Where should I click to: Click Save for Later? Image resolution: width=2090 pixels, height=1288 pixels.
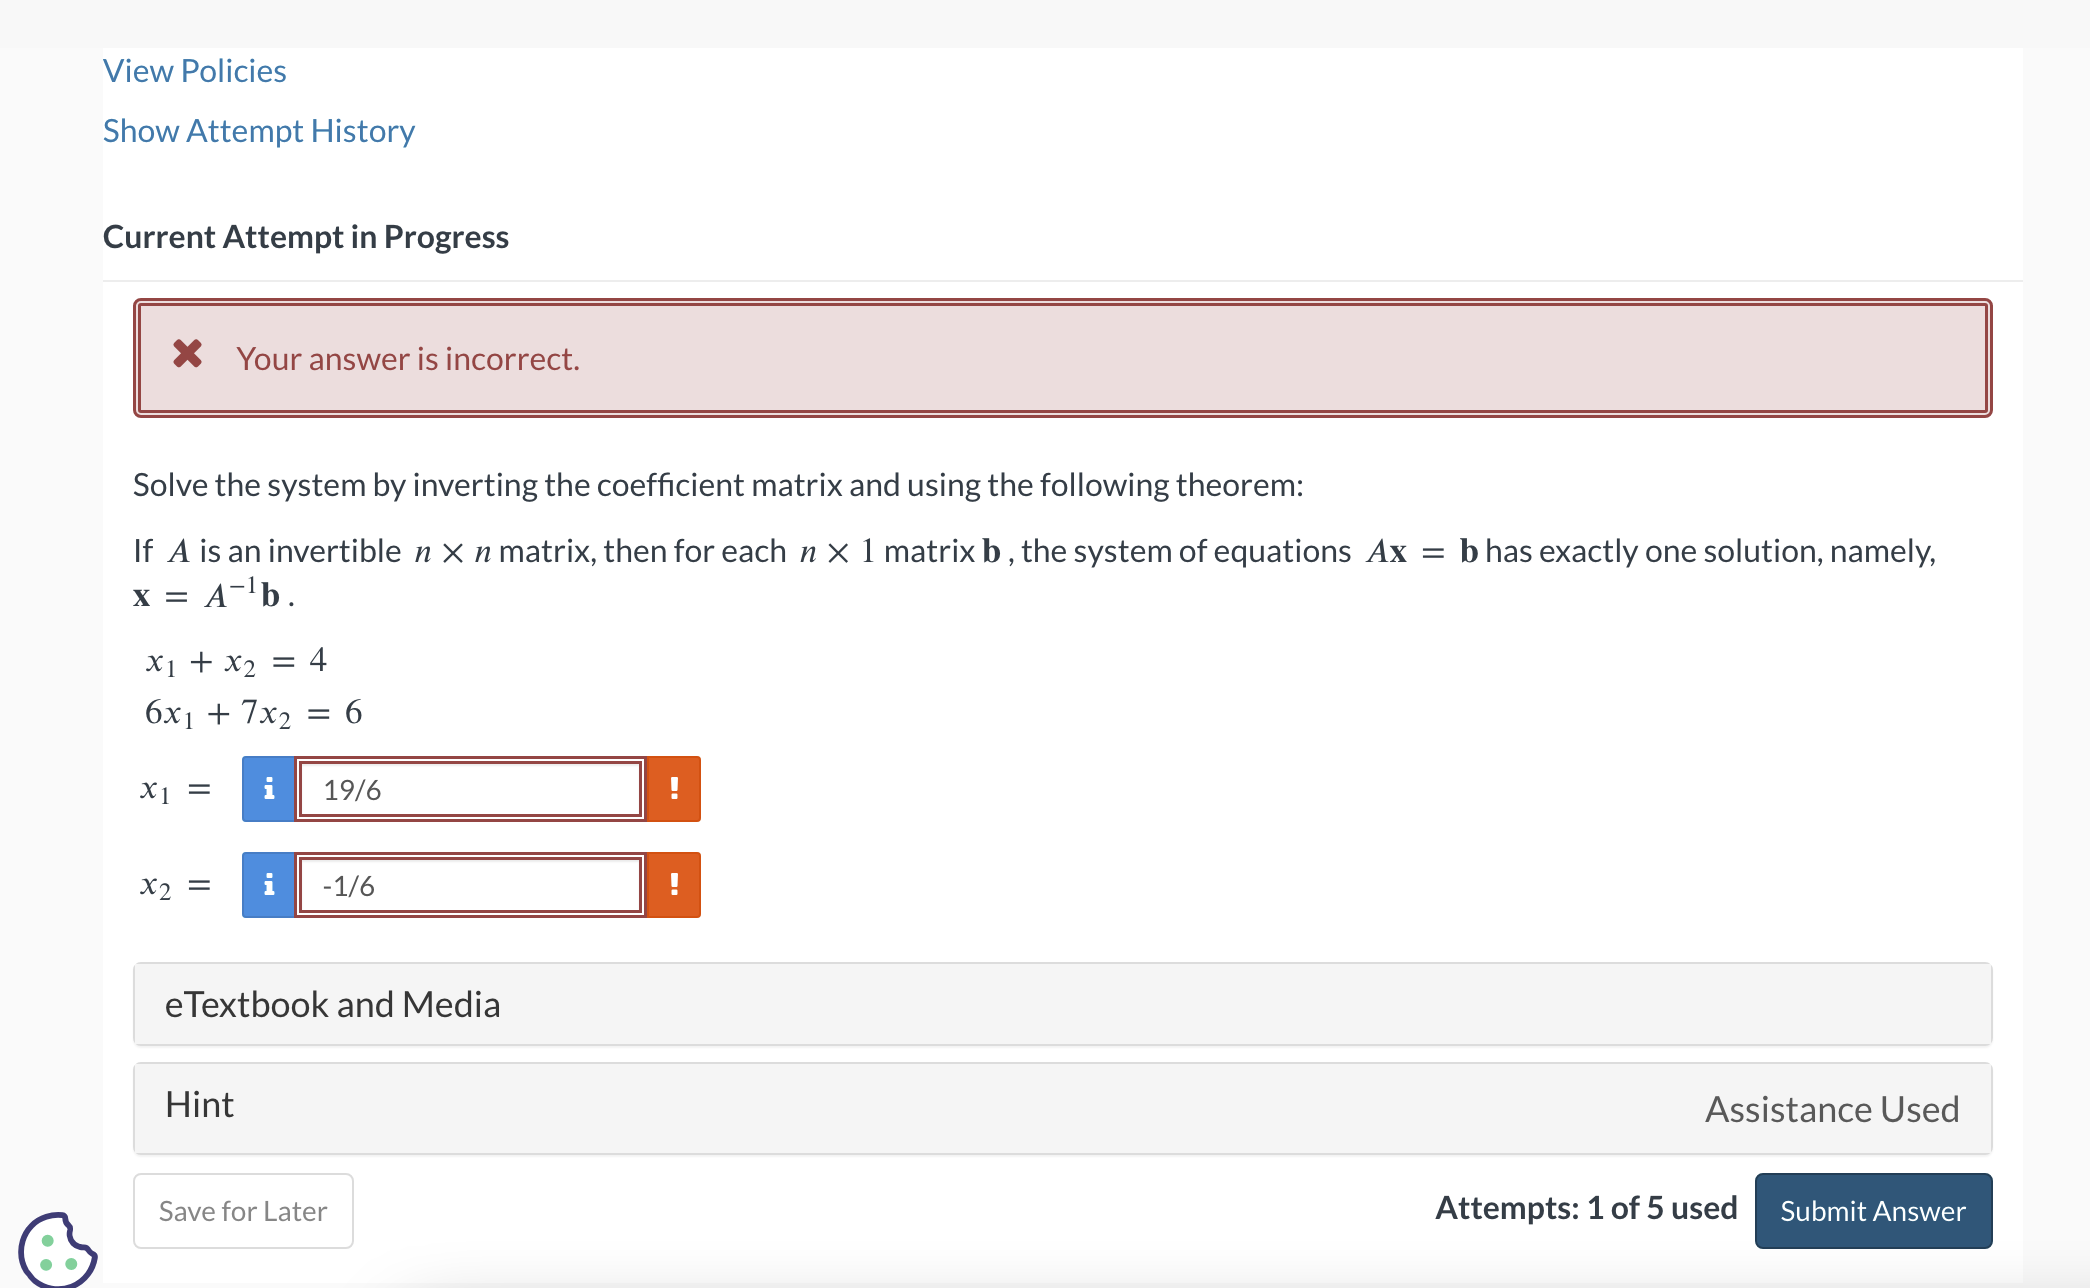[242, 1210]
